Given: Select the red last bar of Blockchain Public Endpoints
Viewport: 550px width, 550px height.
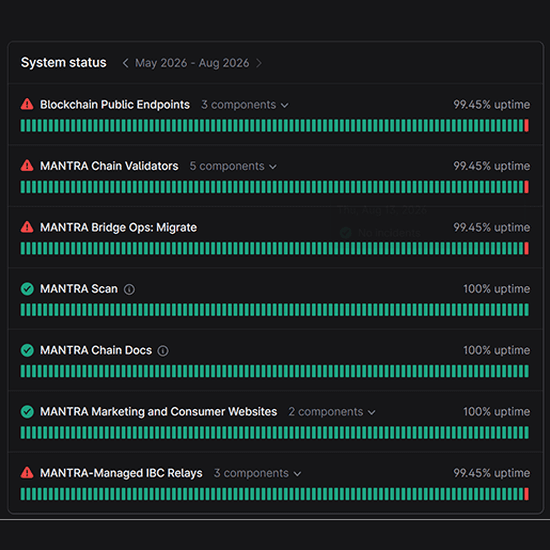Looking at the screenshot, I should click(526, 126).
